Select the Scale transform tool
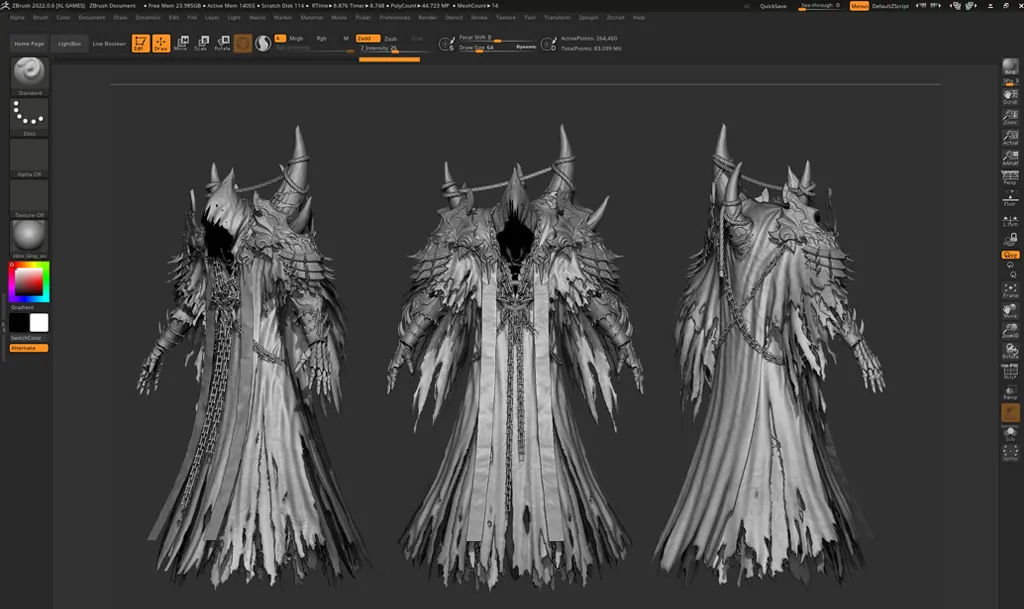 point(201,44)
